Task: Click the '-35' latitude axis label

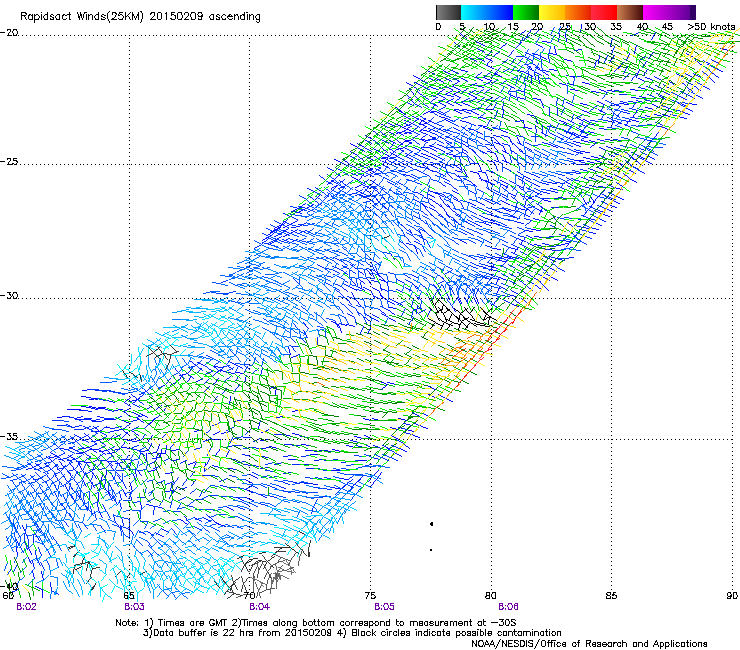Action: coord(9,437)
